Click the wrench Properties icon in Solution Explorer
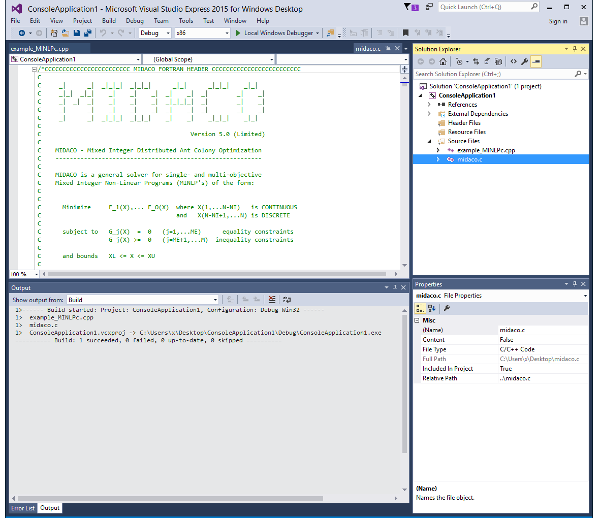The image size is (600, 518). click(525, 62)
